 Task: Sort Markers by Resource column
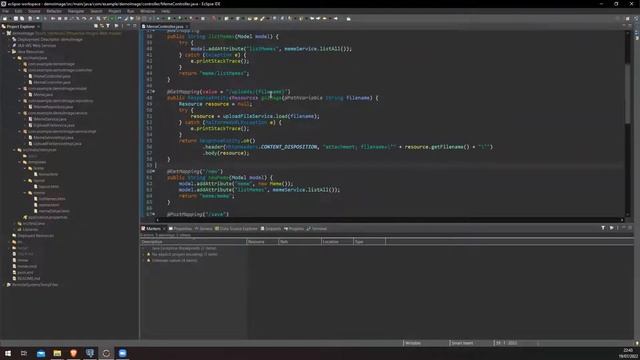[262, 242]
